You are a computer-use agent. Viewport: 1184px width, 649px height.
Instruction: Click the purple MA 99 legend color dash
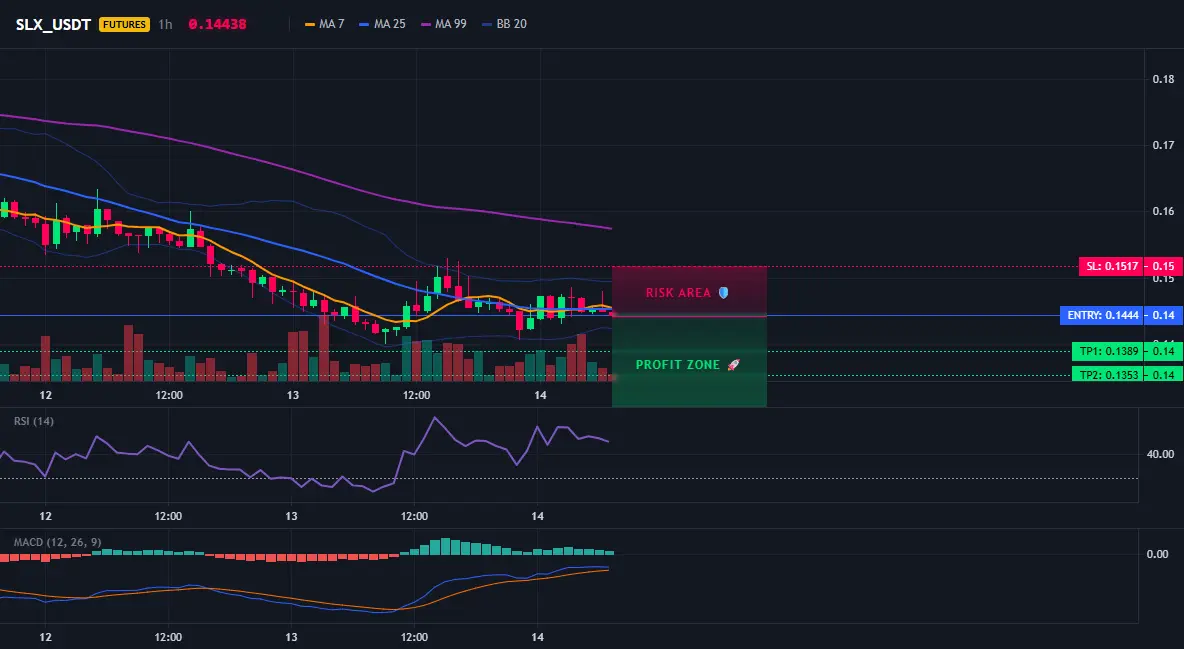(x=426, y=24)
